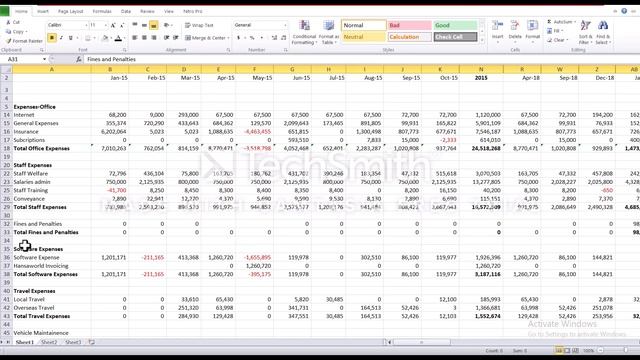The width and height of the screenshot is (640, 360).
Task: Click the formula bar text Fines and Penalties
Action: click(111, 60)
